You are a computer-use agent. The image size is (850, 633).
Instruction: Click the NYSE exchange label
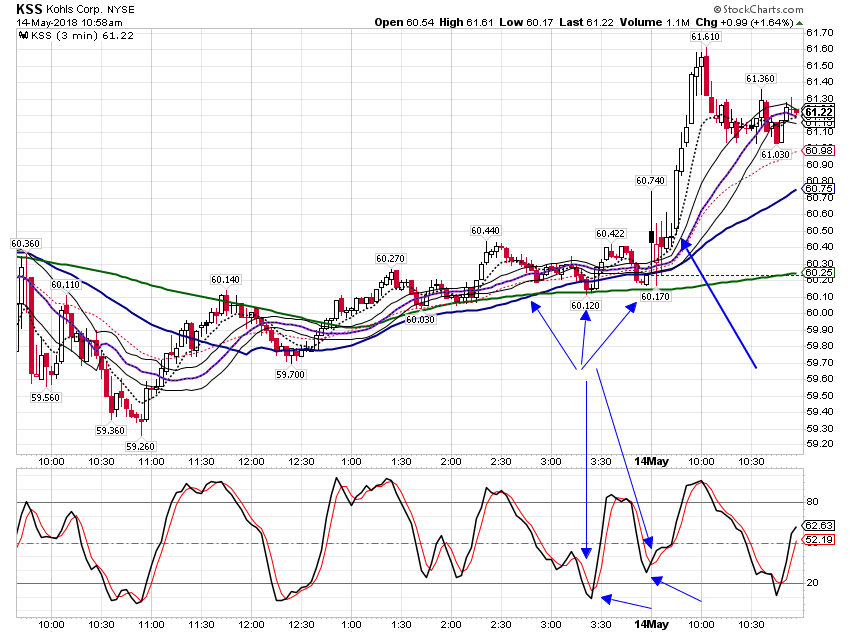point(121,10)
